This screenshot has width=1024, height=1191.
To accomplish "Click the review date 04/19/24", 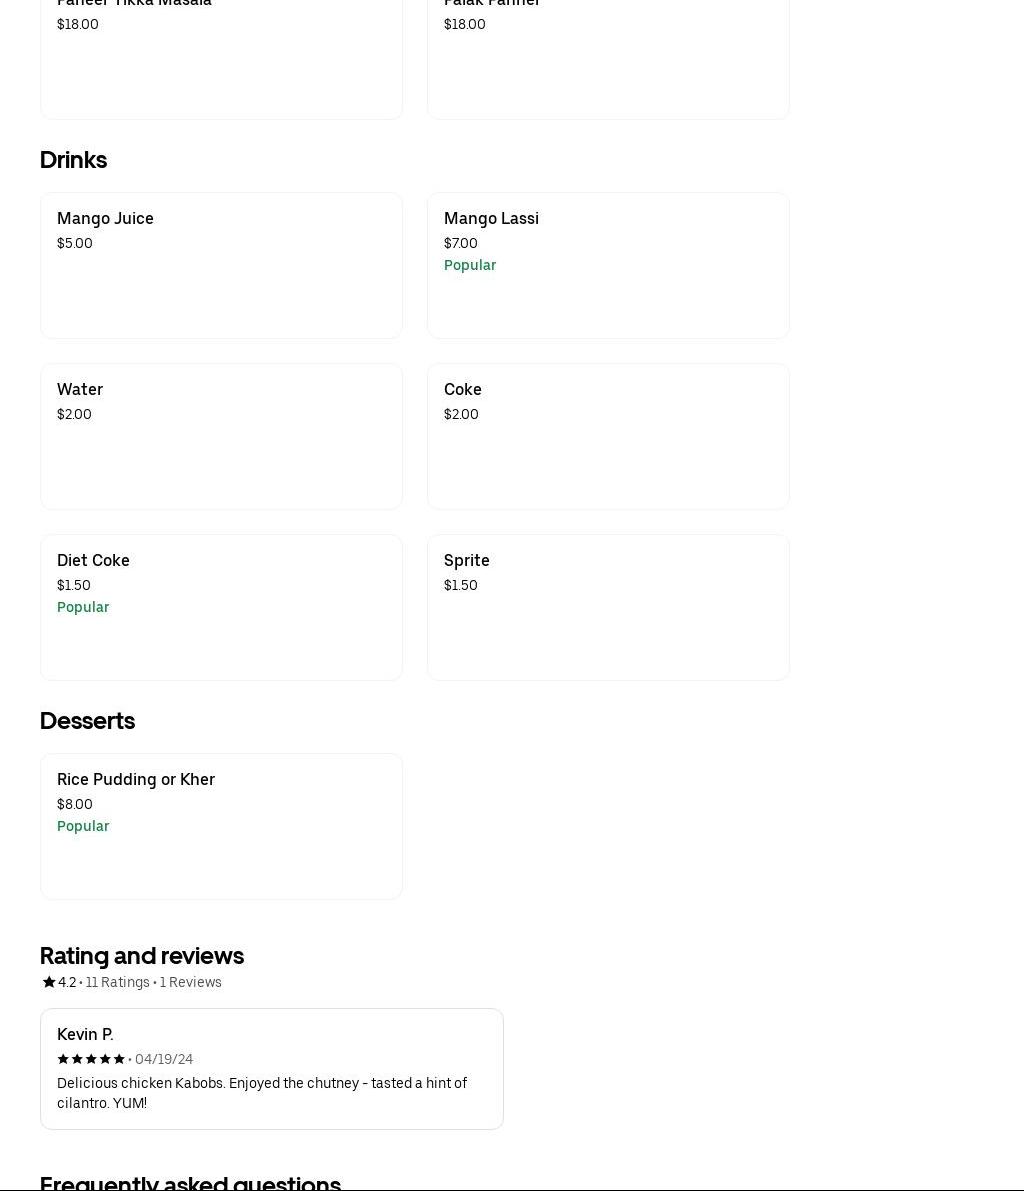I will [164, 1059].
